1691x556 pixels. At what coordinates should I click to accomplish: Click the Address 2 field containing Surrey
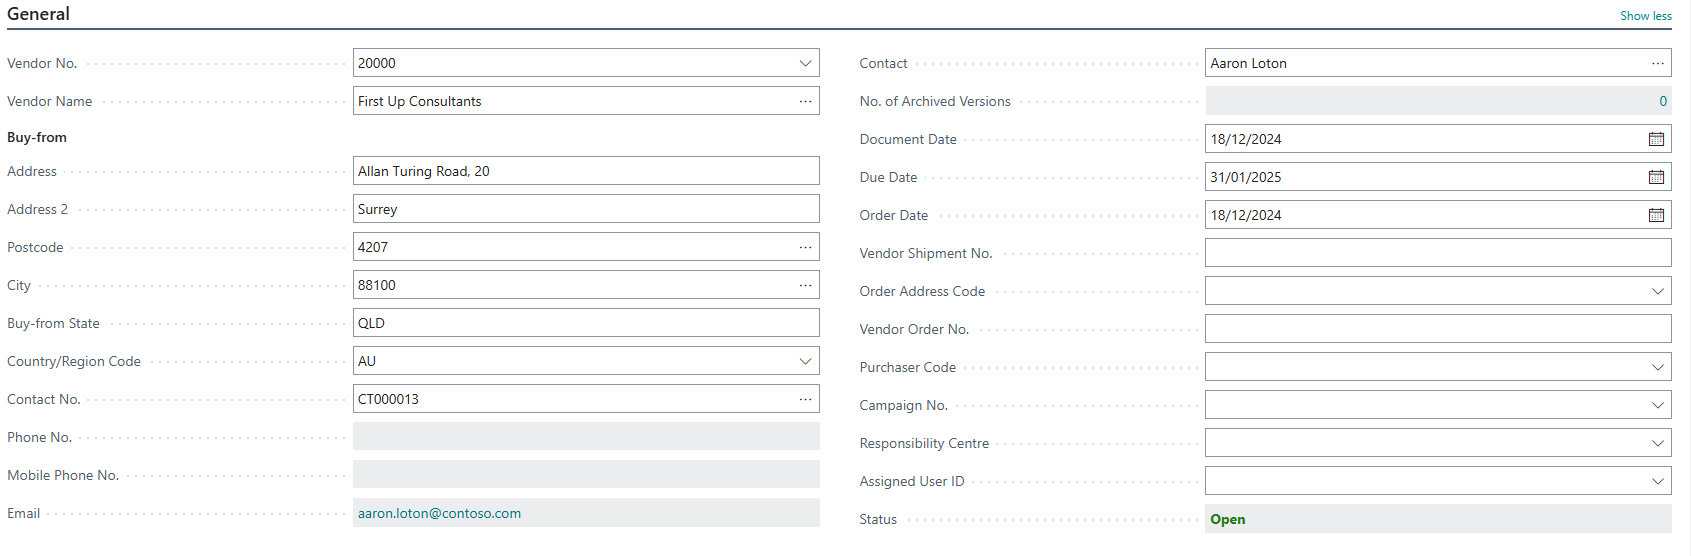pos(585,209)
